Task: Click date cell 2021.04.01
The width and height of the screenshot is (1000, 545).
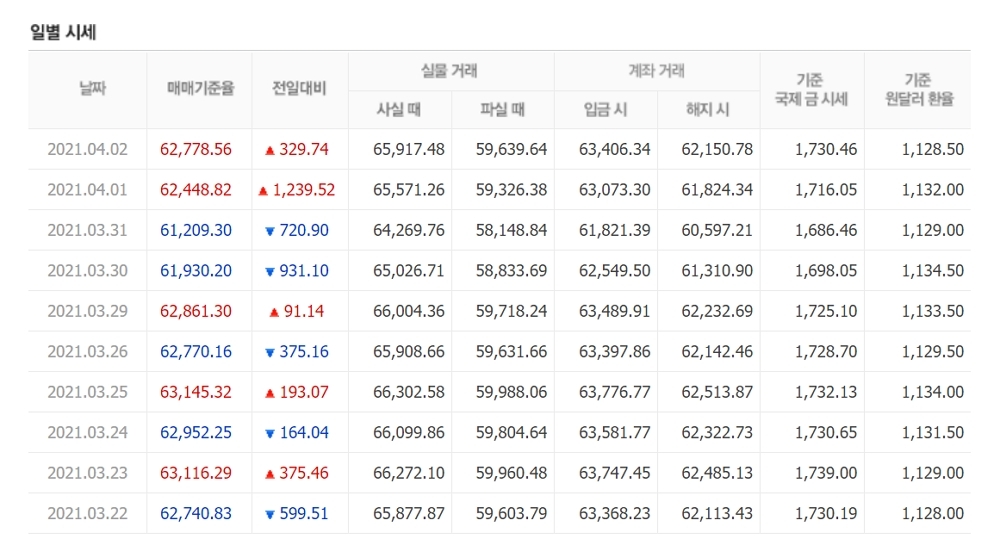Action: click(87, 190)
